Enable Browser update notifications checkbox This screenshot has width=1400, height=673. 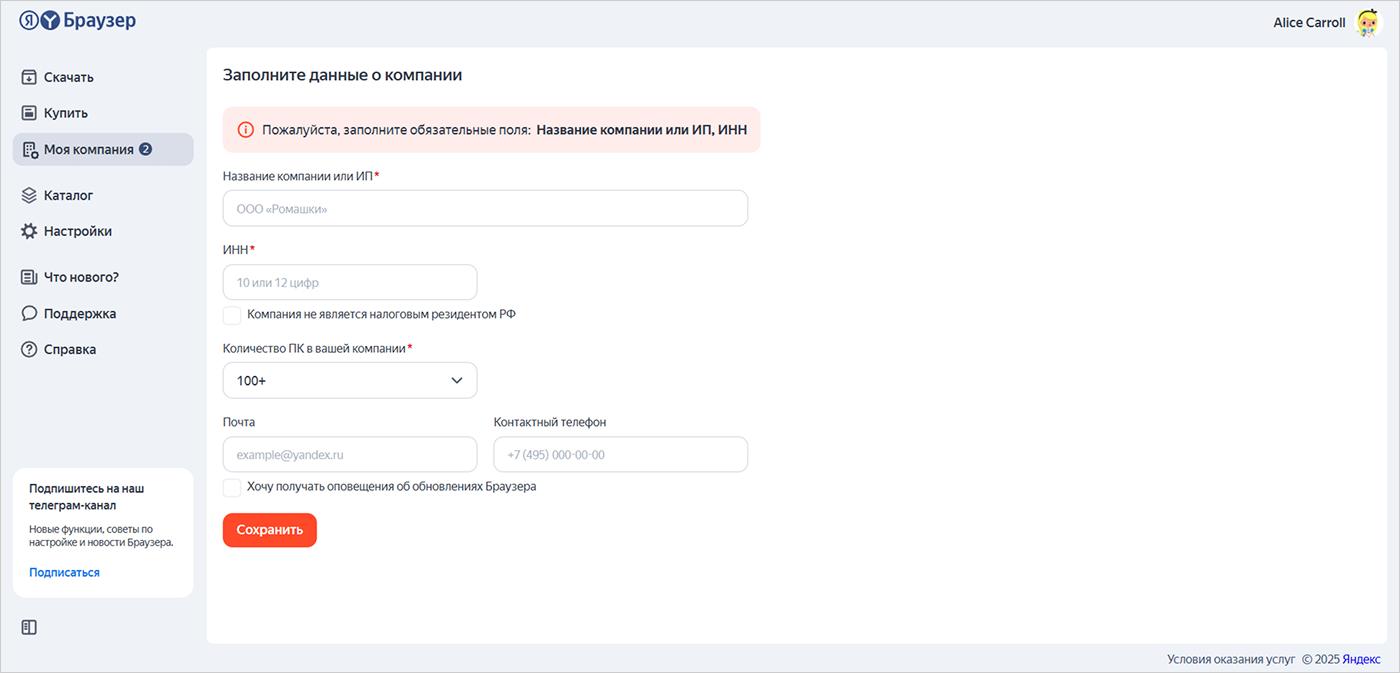[x=232, y=488]
